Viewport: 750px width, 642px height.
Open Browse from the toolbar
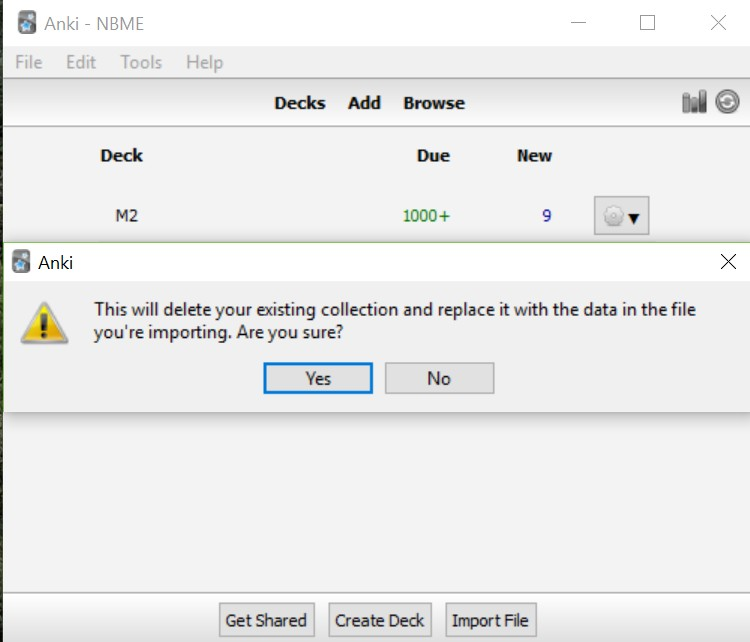tap(434, 103)
